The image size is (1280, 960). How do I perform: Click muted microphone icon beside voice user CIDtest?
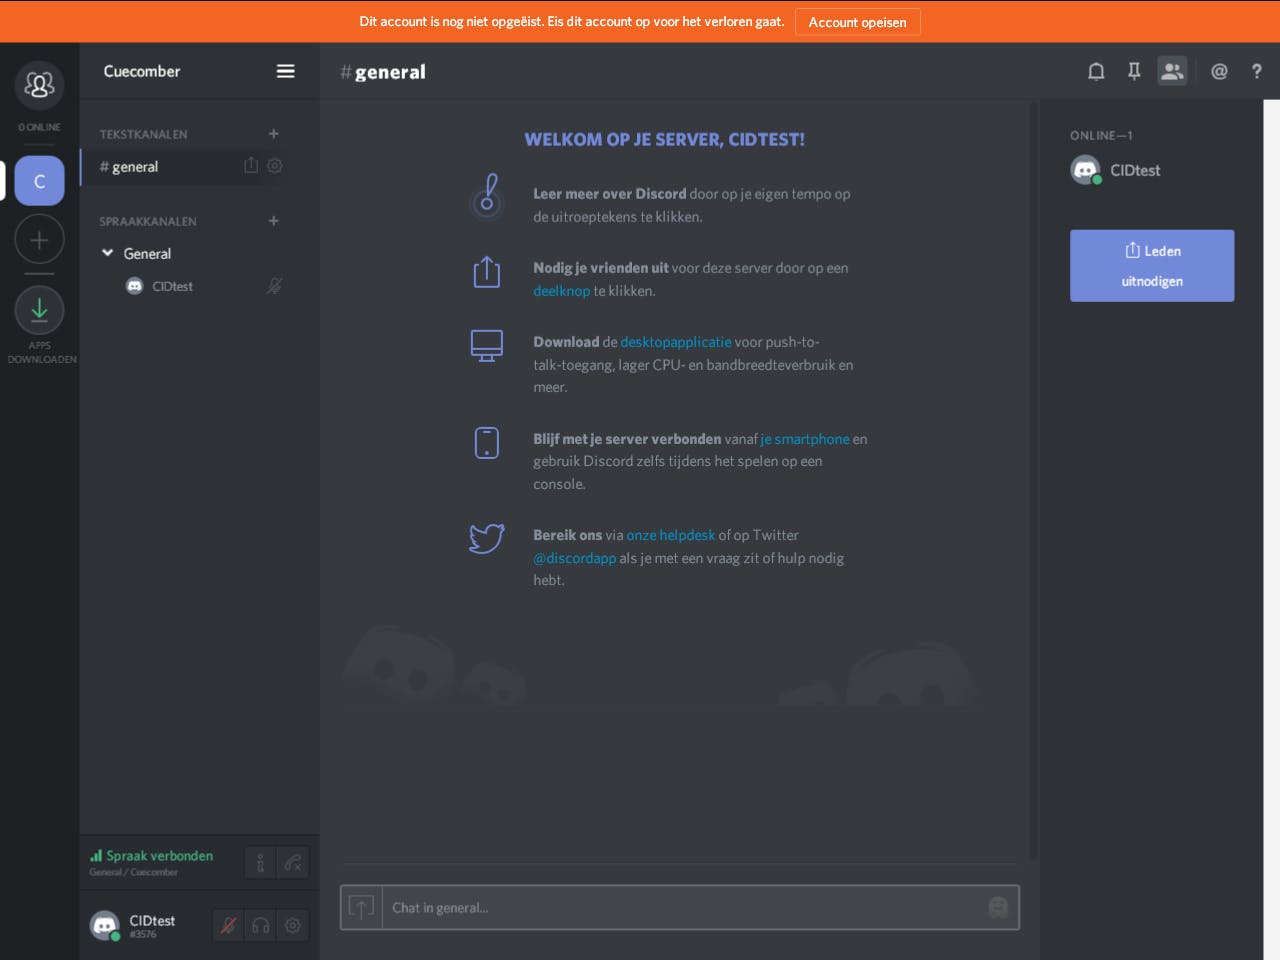274,286
